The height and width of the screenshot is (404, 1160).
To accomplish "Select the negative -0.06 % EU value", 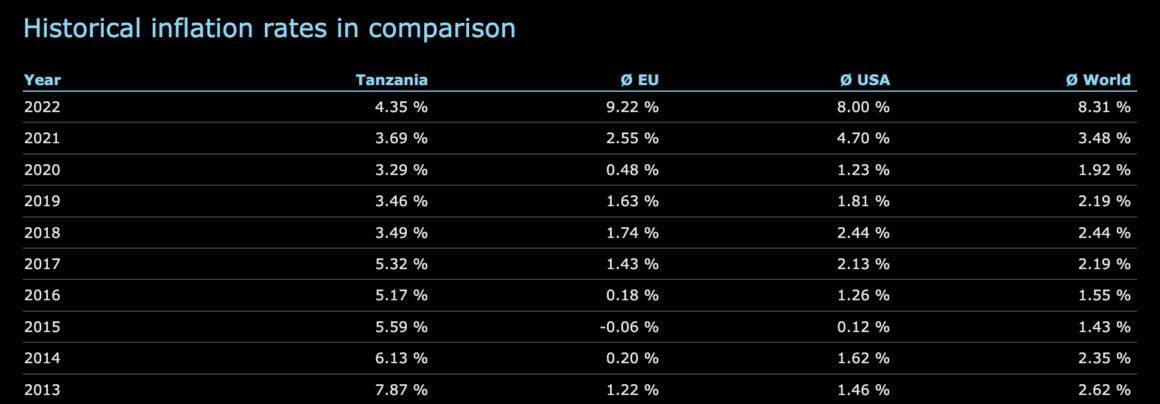I will point(626,327).
